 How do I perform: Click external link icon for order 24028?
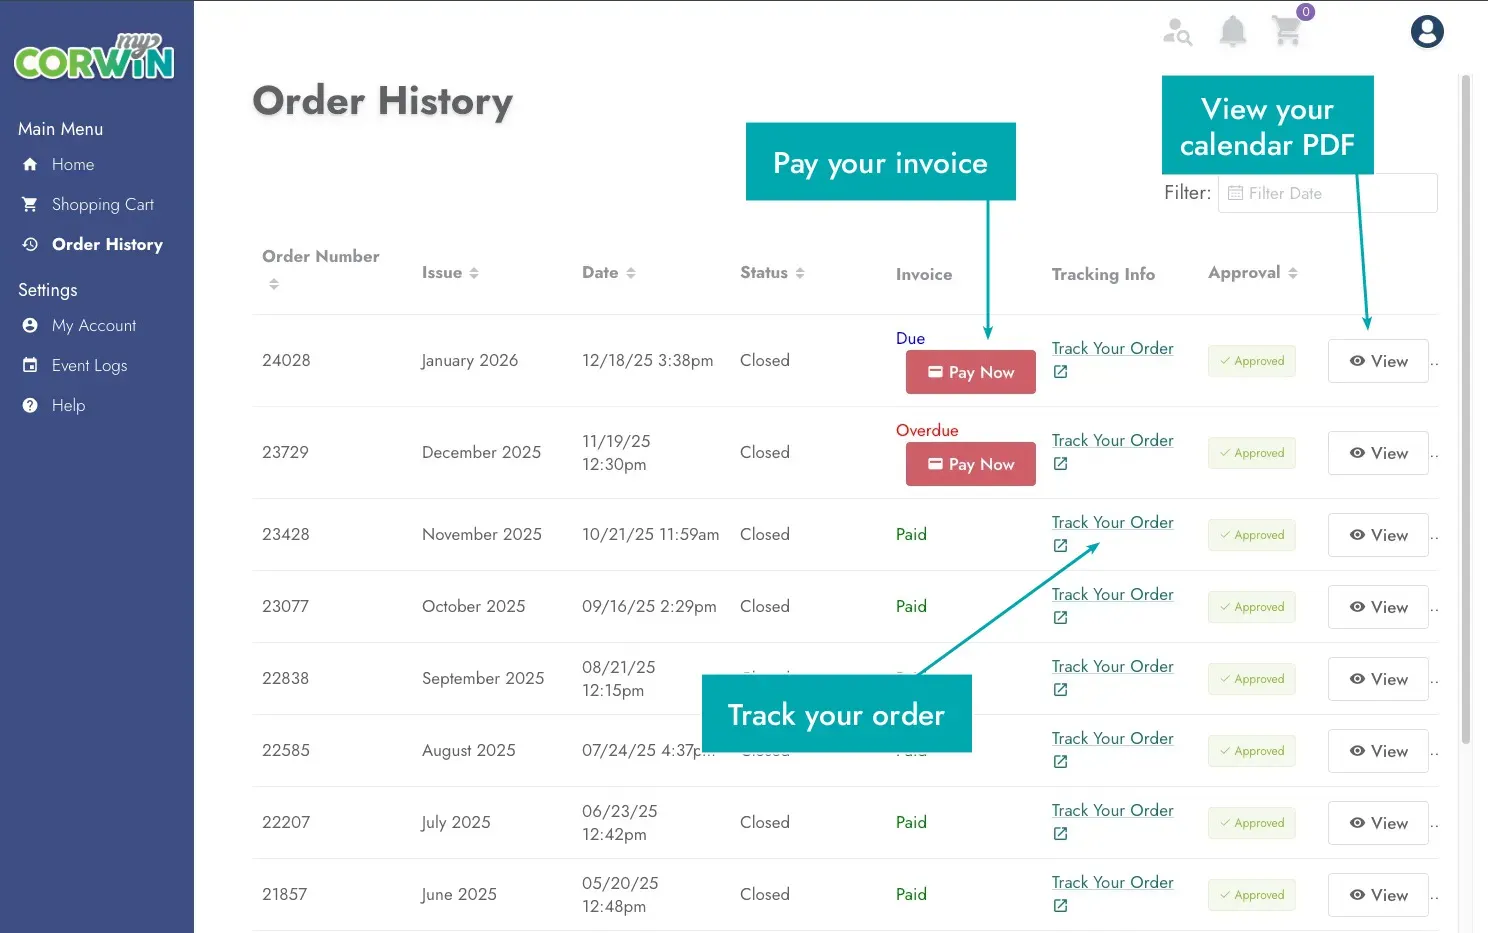pyautogui.click(x=1061, y=372)
